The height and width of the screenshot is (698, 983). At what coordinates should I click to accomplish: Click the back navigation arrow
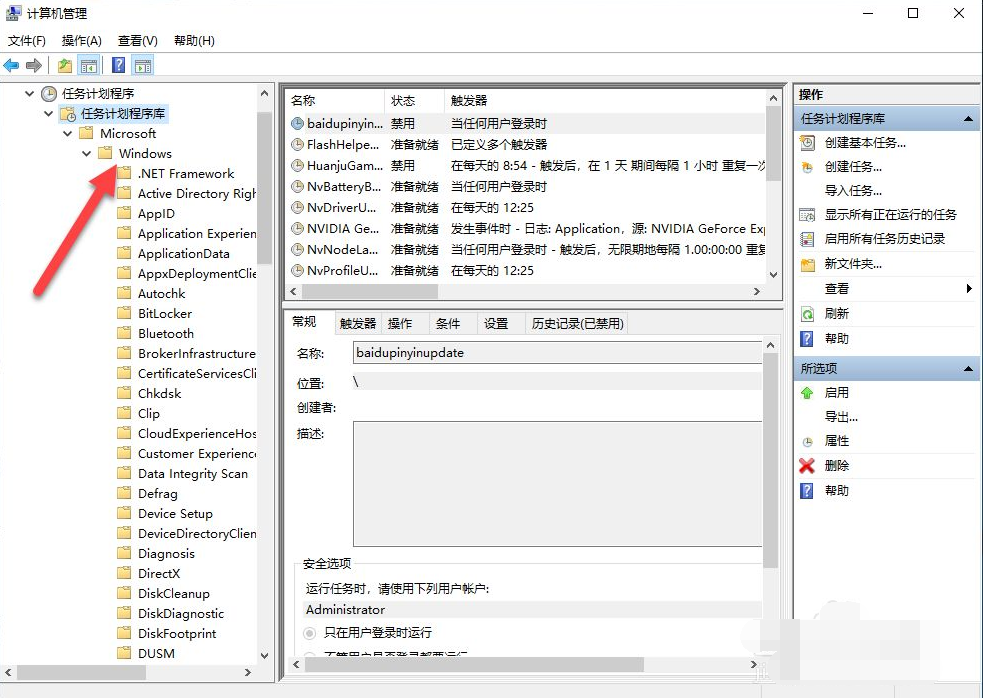tap(11, 64)
